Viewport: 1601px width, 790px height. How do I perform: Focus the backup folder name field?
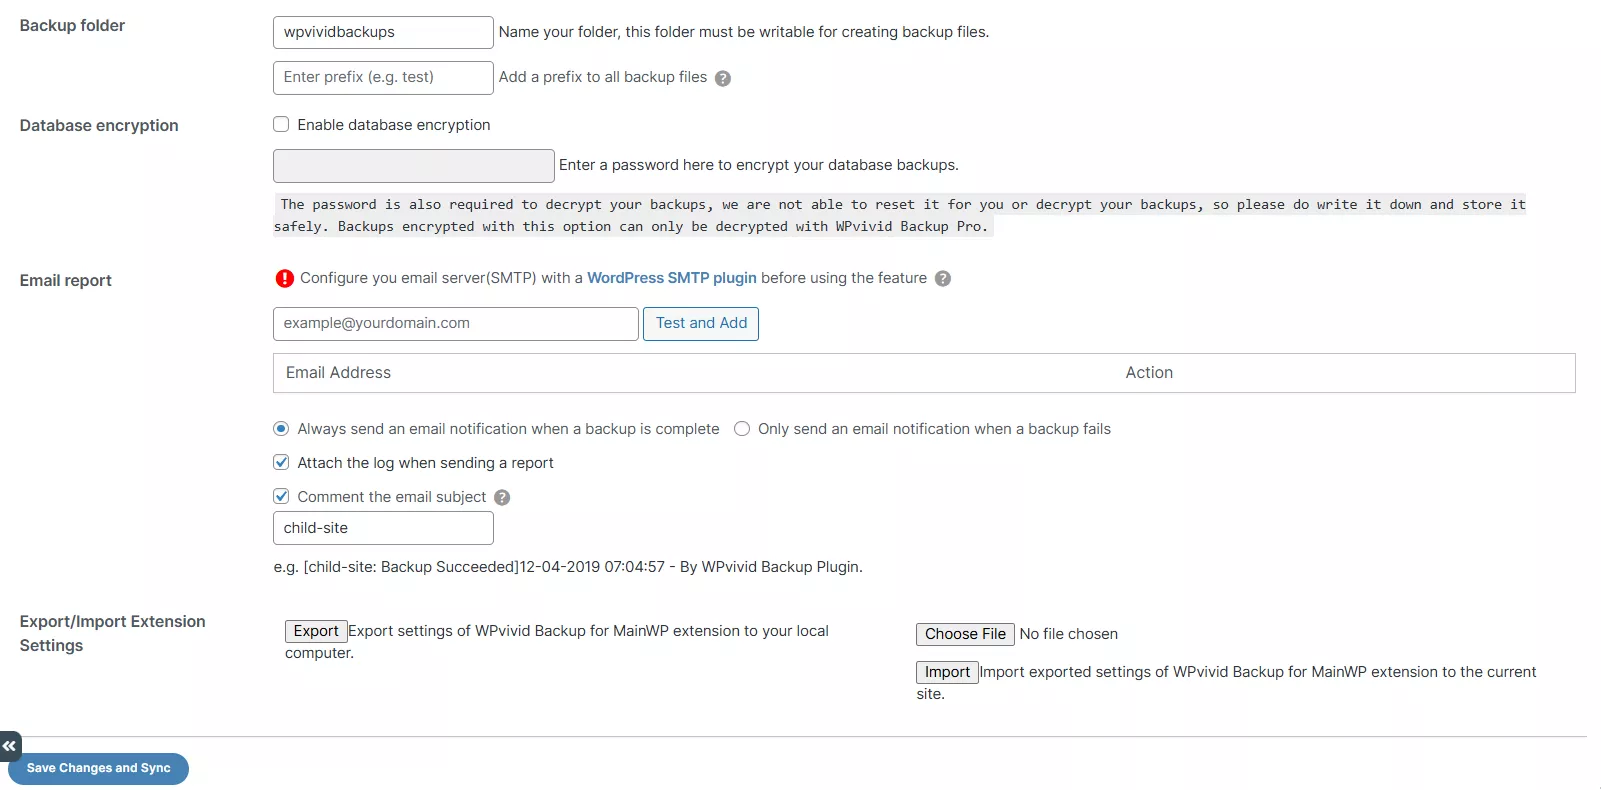(383, 32)
